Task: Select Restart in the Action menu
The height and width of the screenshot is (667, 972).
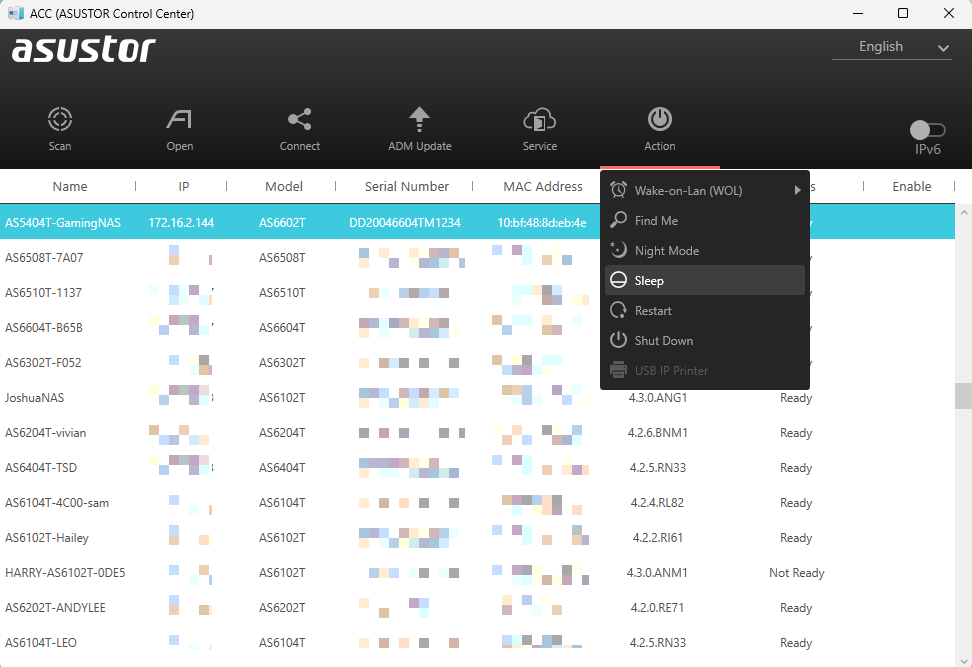Action: [705, 311]
